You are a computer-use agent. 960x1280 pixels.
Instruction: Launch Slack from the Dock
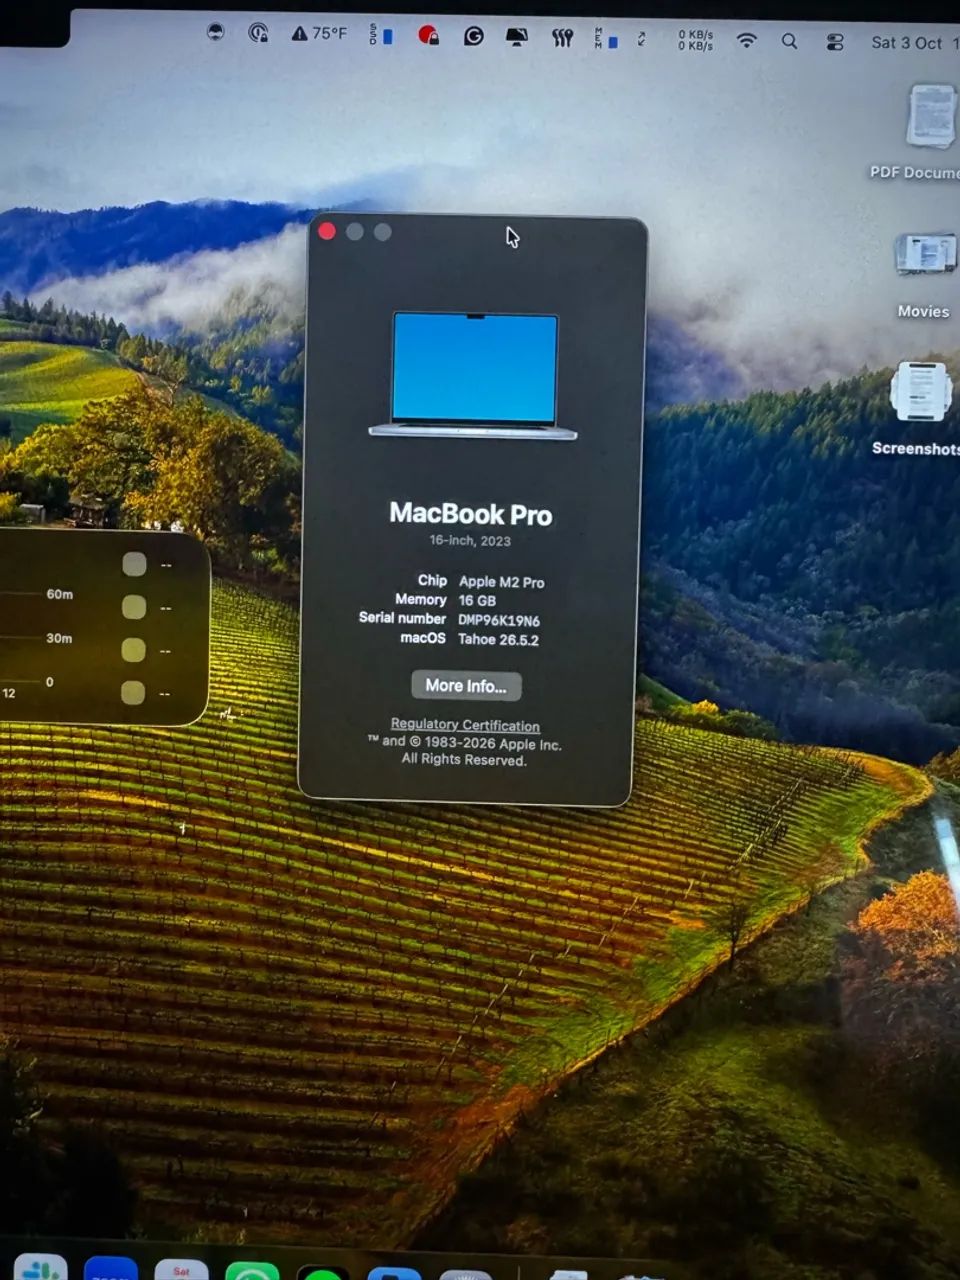tap(40, 1267)
